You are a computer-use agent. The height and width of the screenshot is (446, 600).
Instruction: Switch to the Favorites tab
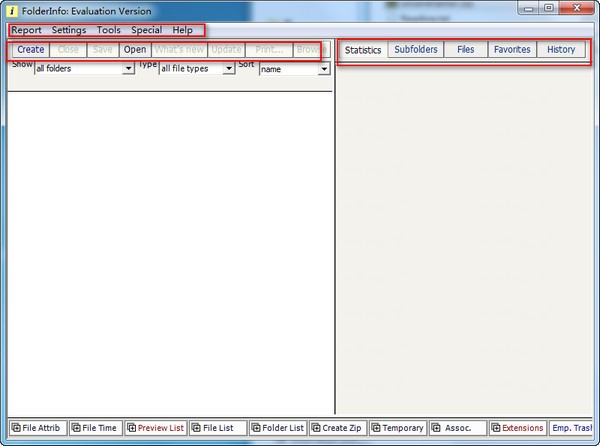[512, 50]
